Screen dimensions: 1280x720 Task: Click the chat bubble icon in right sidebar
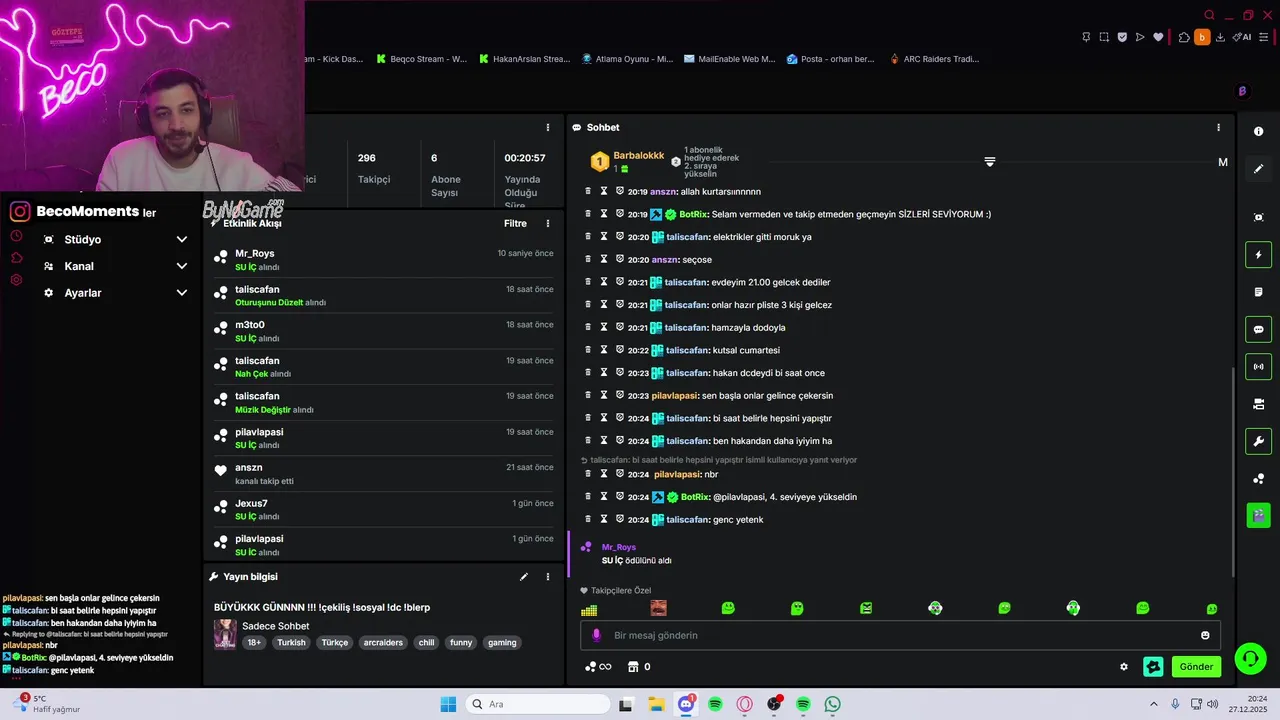[1258, 329]
